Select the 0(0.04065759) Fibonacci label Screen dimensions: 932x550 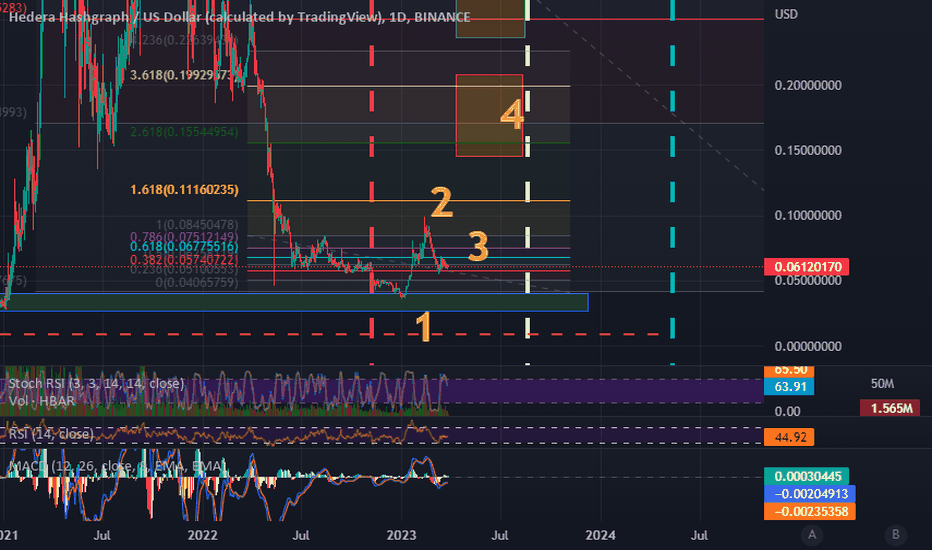click(197, 282)
